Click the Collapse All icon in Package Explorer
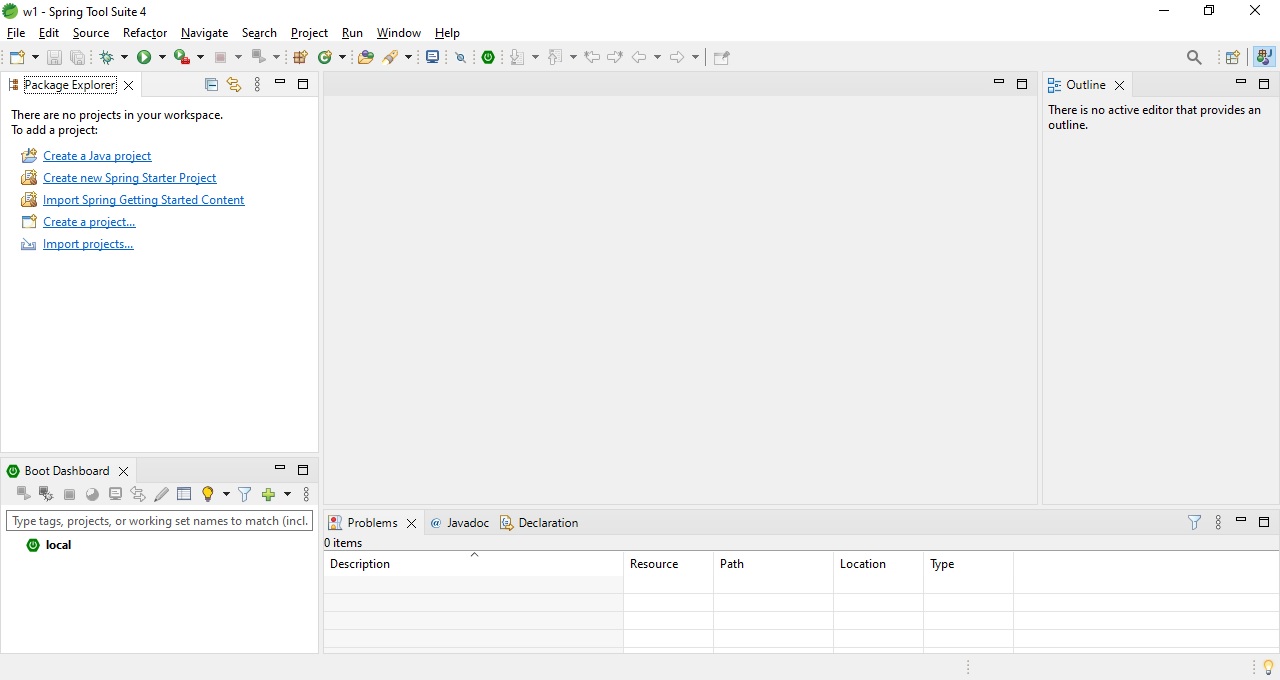Screen dimensions: 1280x680 click(x=211, y=85)
